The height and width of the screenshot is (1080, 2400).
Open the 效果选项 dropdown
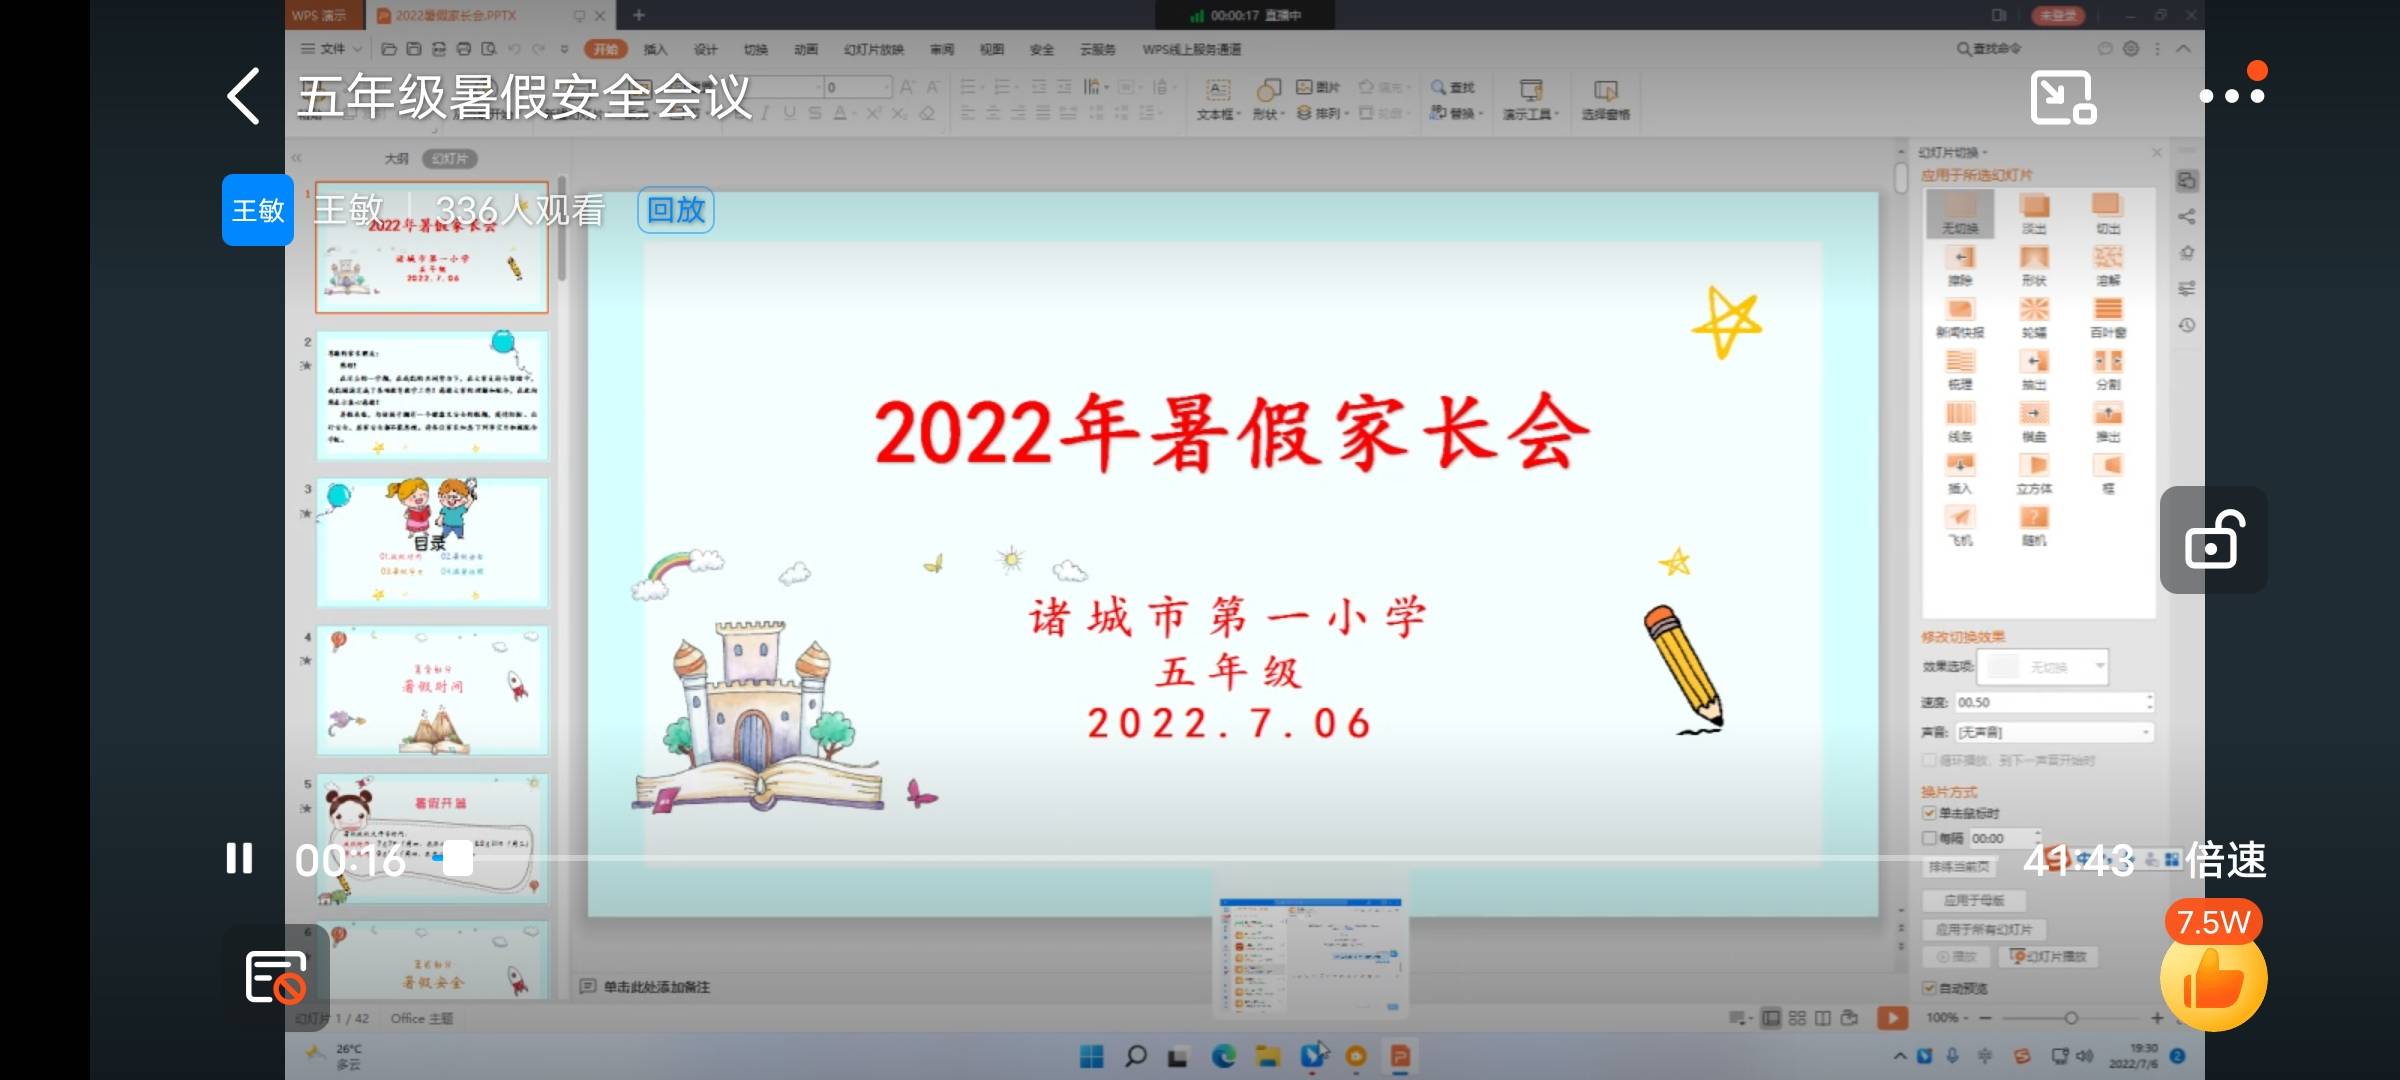pyautogui.click(x=2042, y=666)
